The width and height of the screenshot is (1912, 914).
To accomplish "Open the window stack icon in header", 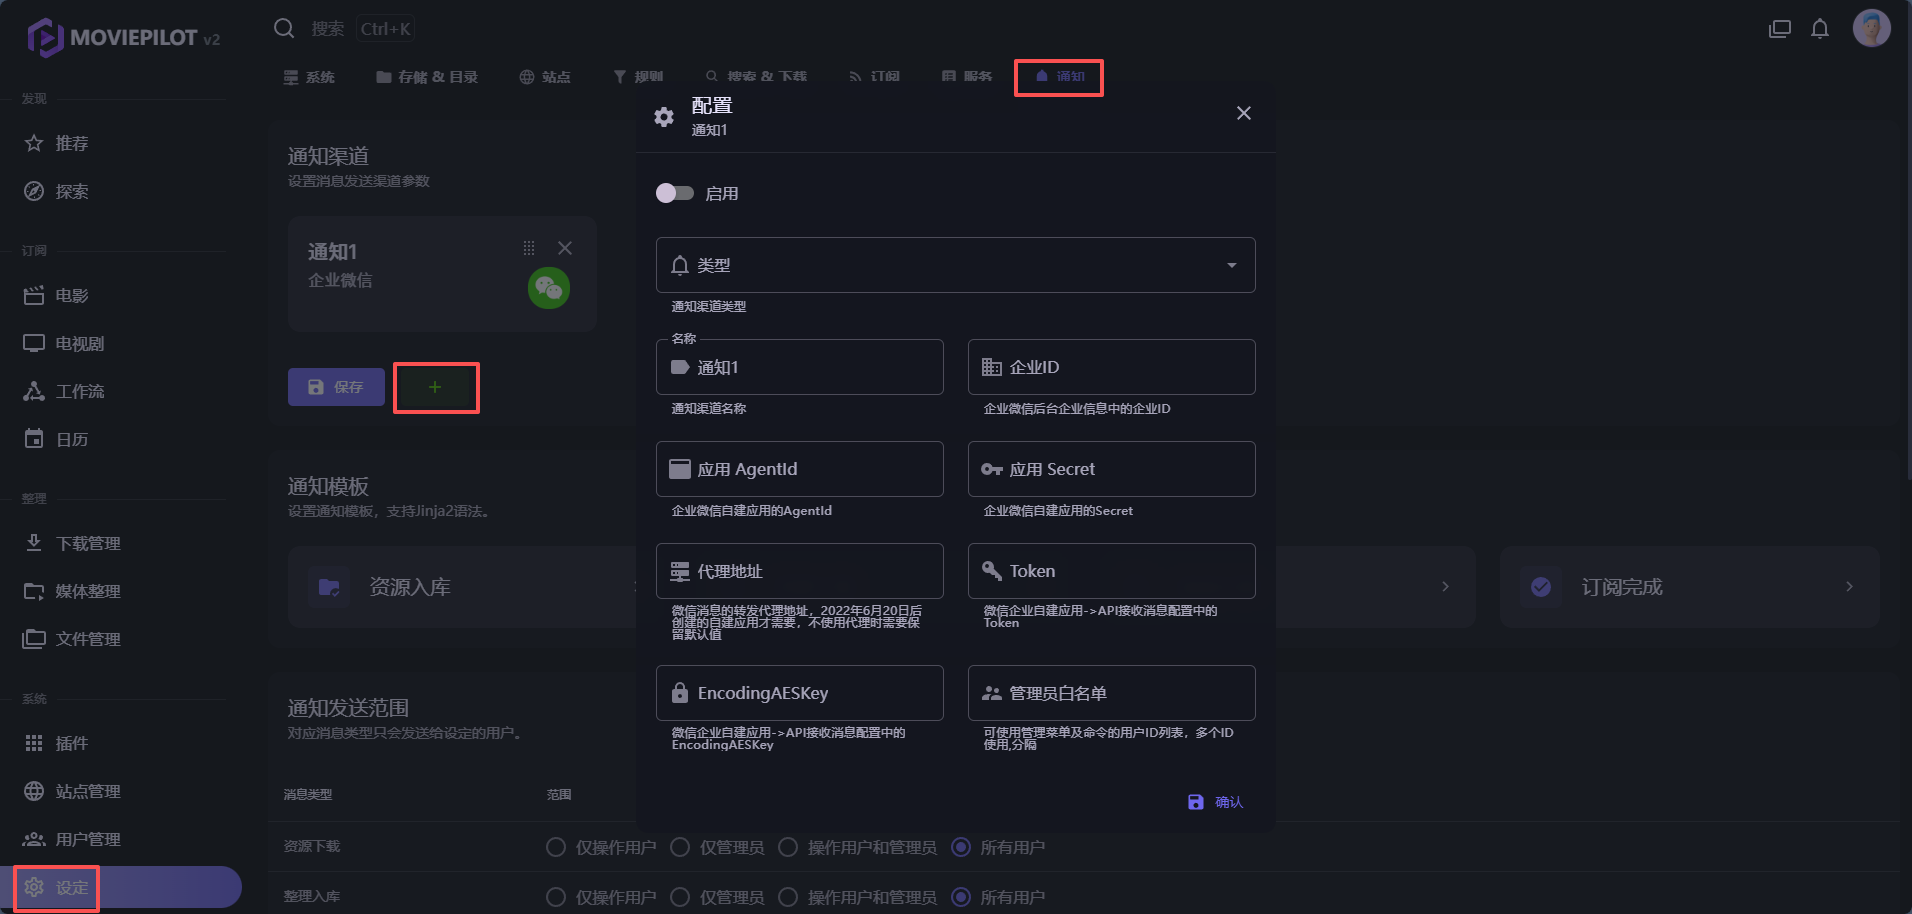I will pyautogui.click(x=1780, y=29).
